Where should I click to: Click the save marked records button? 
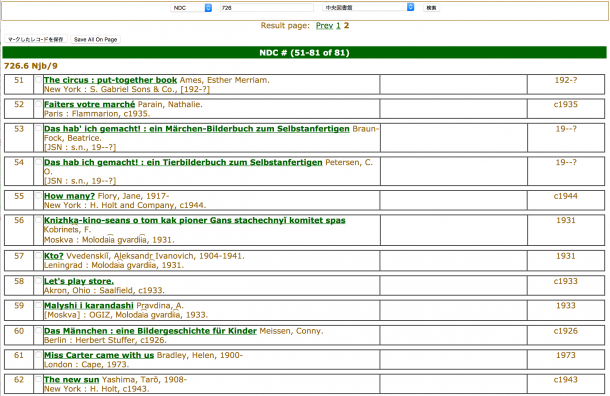pos(36,39)
